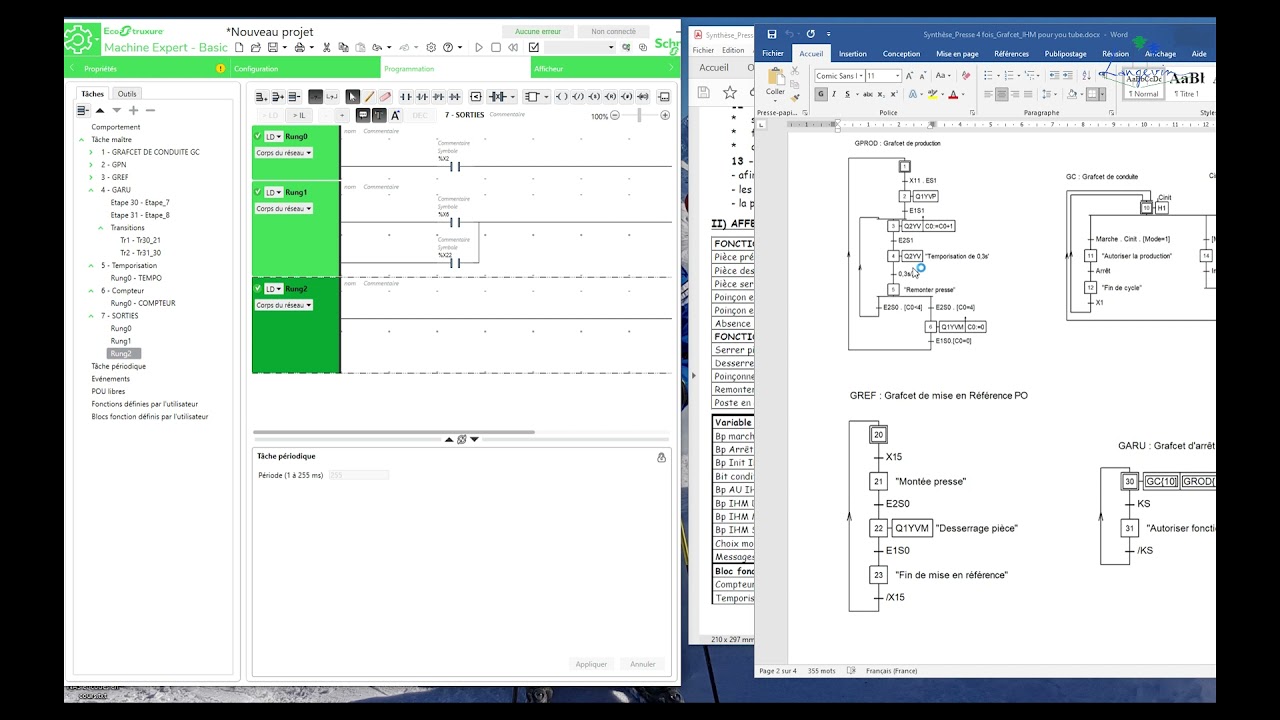This screenshot has width=1280, height=720.
Task: Toggle the Rung0 green checkmark
Action: pos(257,136)
